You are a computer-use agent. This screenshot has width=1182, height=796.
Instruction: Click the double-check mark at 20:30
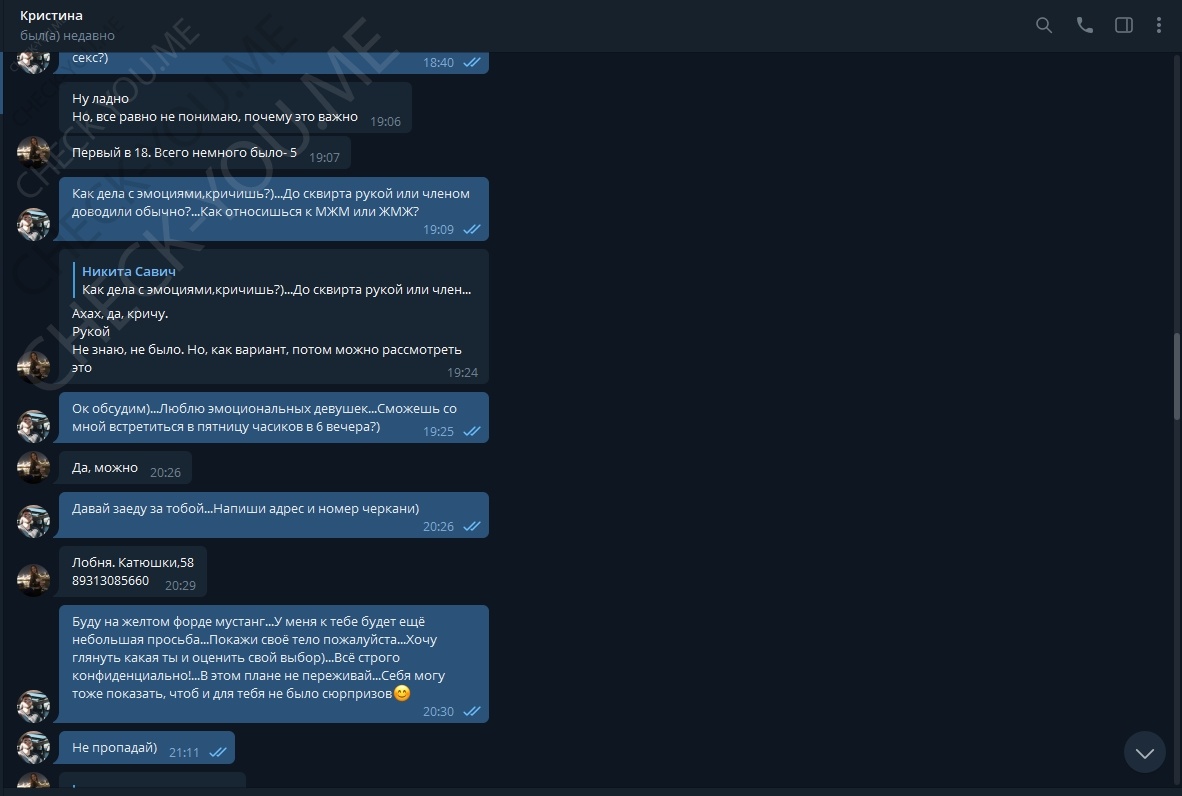pos(472,712)
